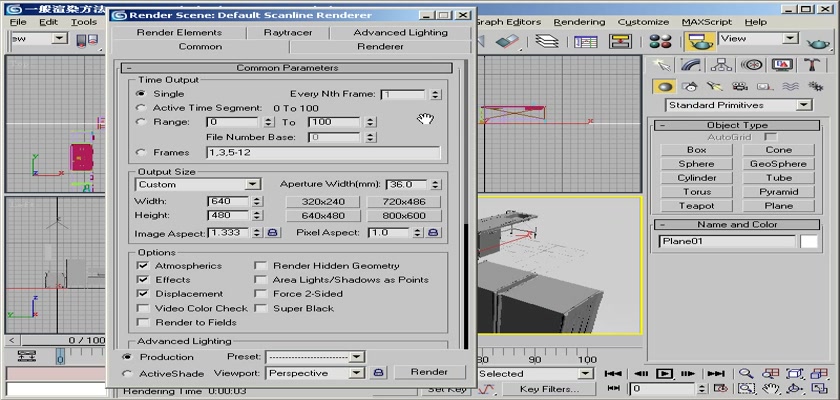Select the Space Warps wave icon

(790, 87)
